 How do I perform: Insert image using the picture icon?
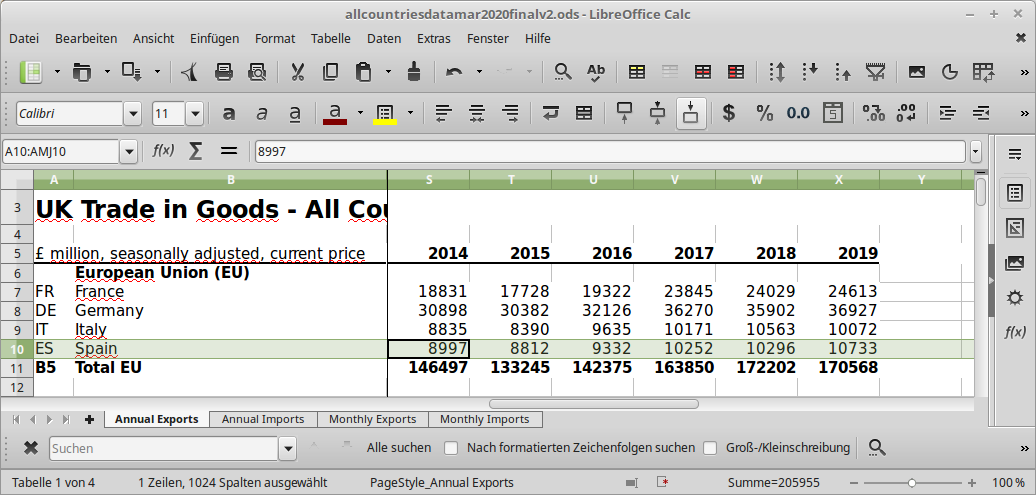pyautogui.click(x=916, y=72)
